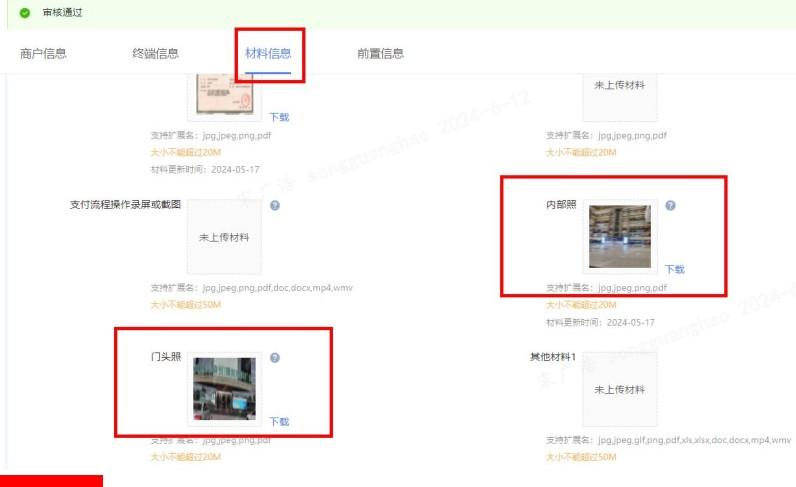Open the 终端信息 tab
Screen dimensions: 796x487
pos(156,53)
